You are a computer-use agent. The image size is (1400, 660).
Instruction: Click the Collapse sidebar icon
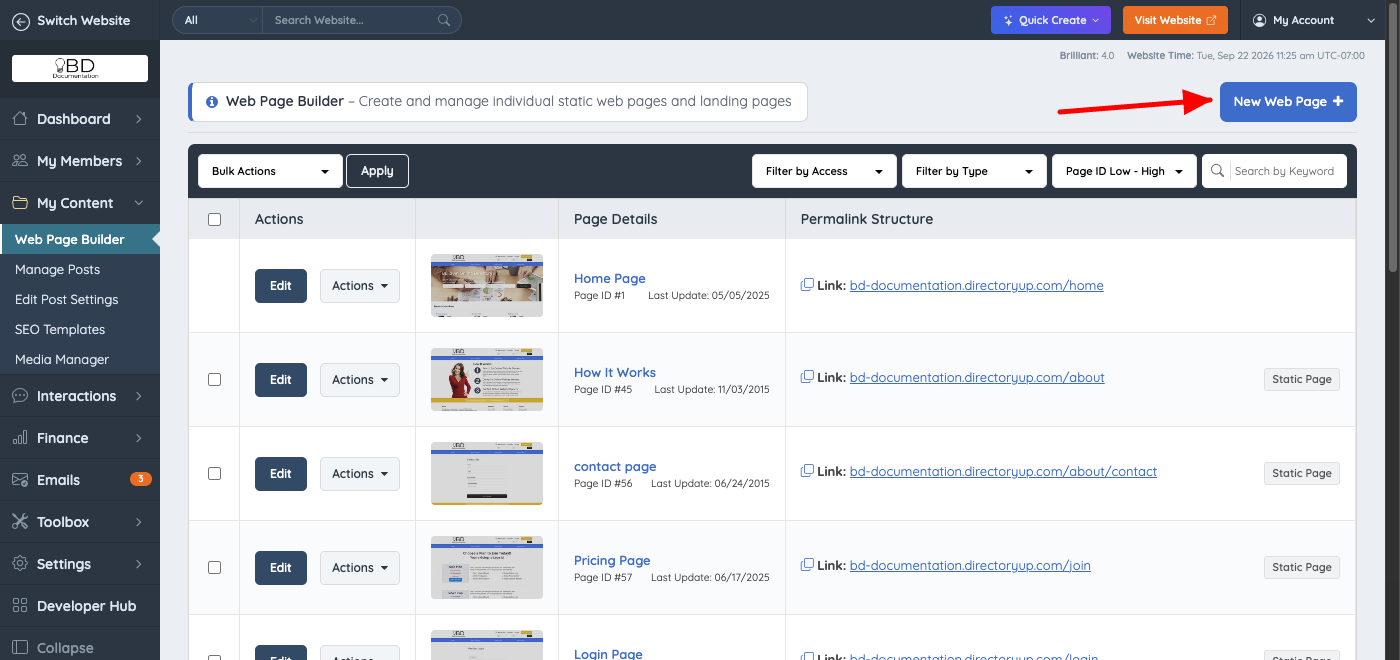20,648
